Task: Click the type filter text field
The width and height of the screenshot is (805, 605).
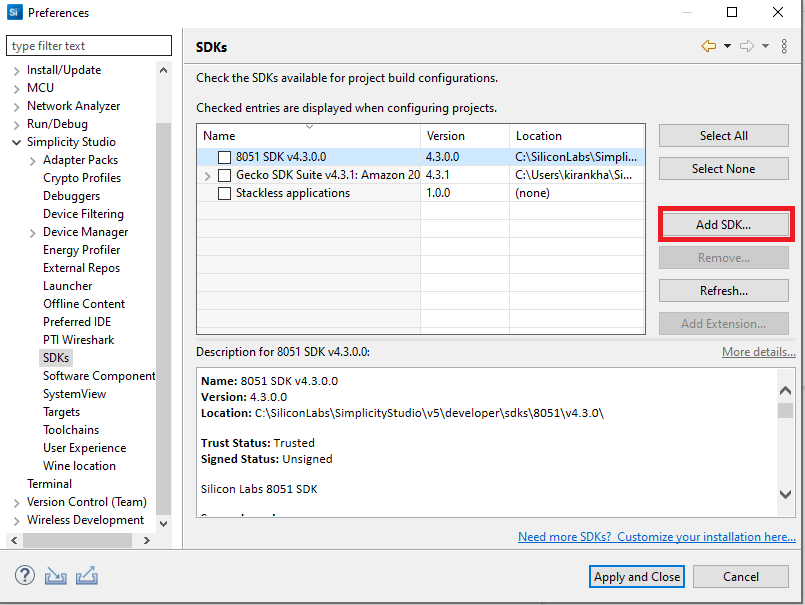Action: click(89, 46)
